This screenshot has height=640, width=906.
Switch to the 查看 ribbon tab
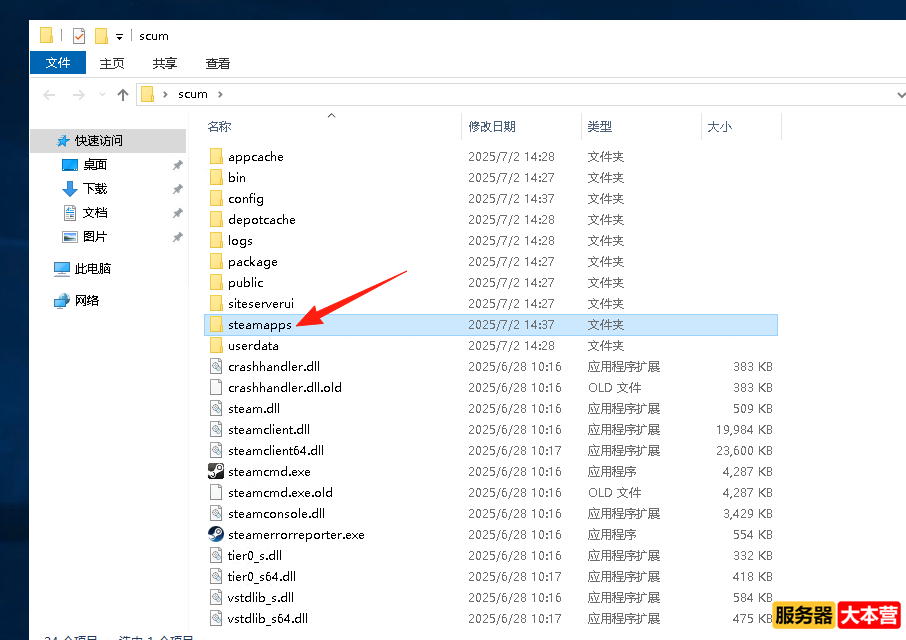coord(218,64)
